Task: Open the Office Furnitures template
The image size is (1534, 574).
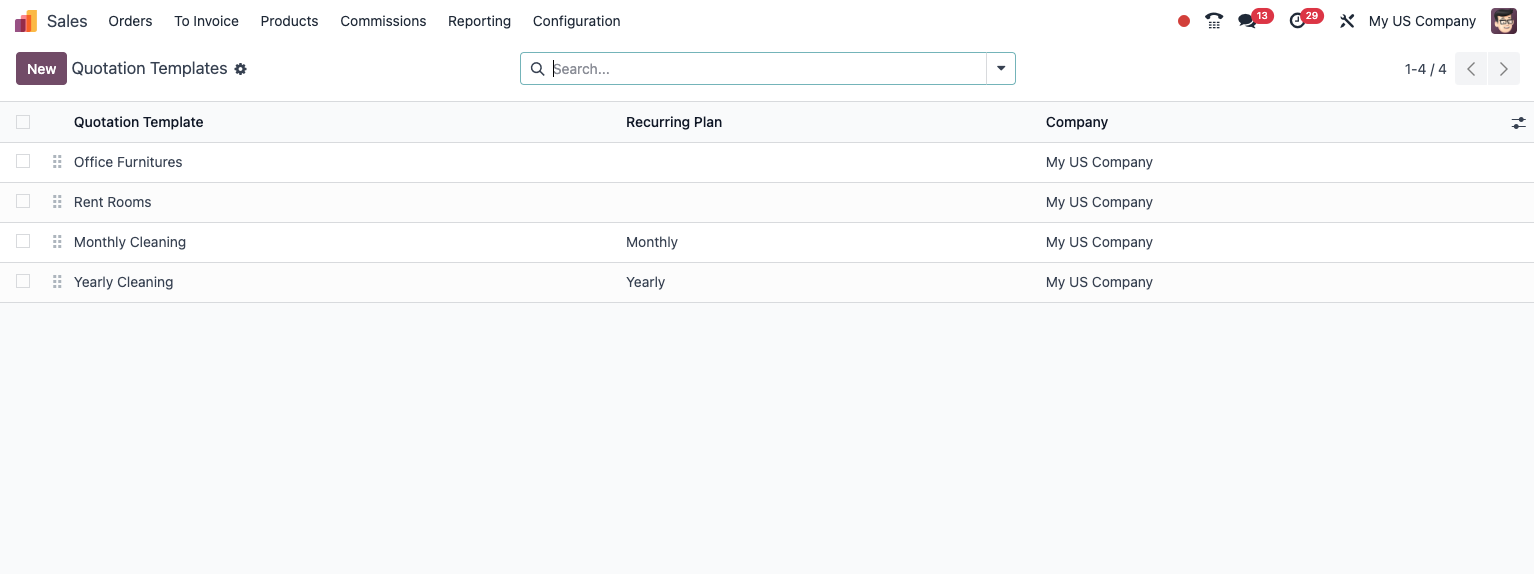Action: [x=128, y=162]
